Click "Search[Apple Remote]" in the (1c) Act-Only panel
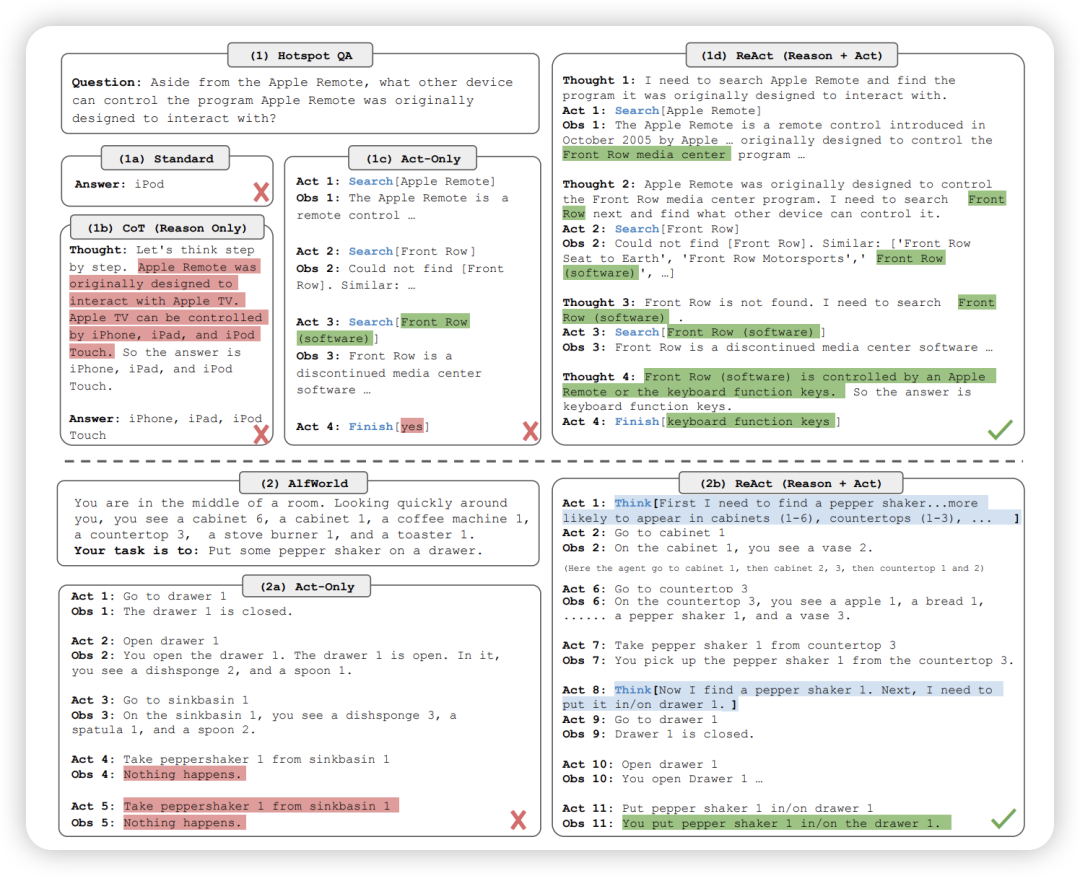 422,182
